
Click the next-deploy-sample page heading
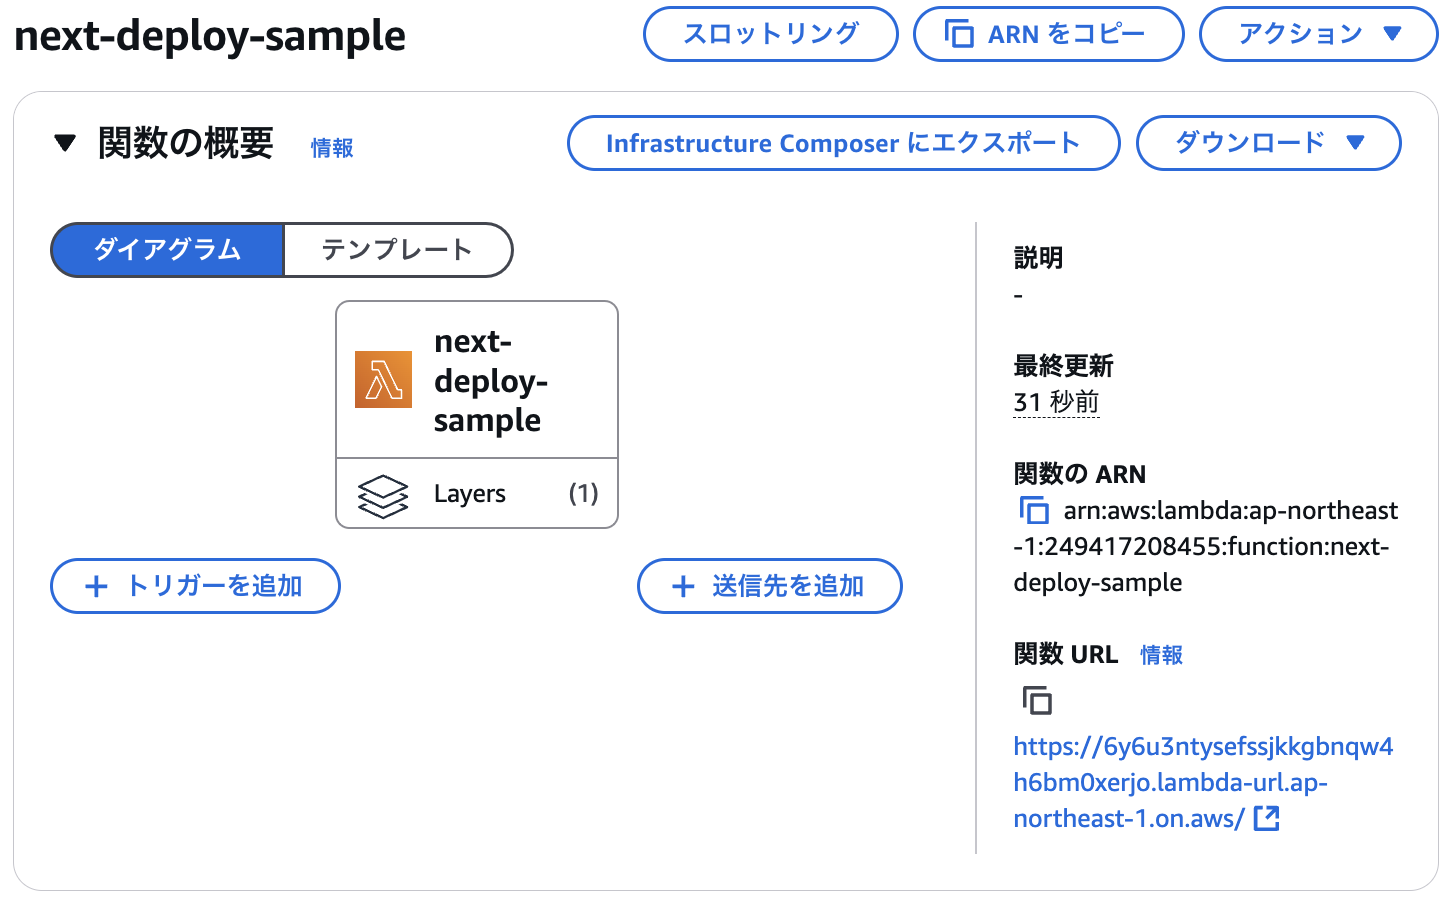point(210,36)
